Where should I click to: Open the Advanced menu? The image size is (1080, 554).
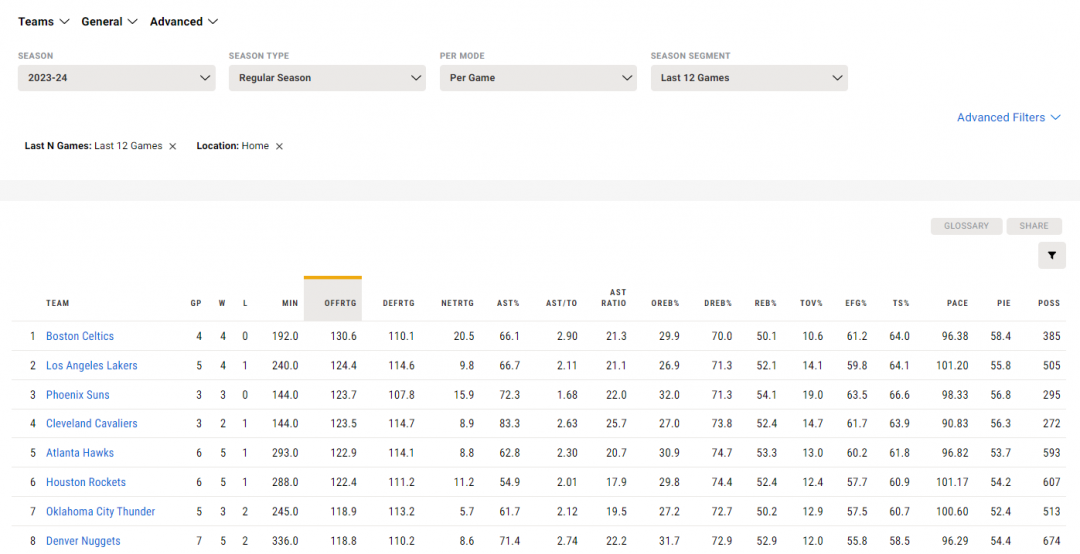(184, 21)
